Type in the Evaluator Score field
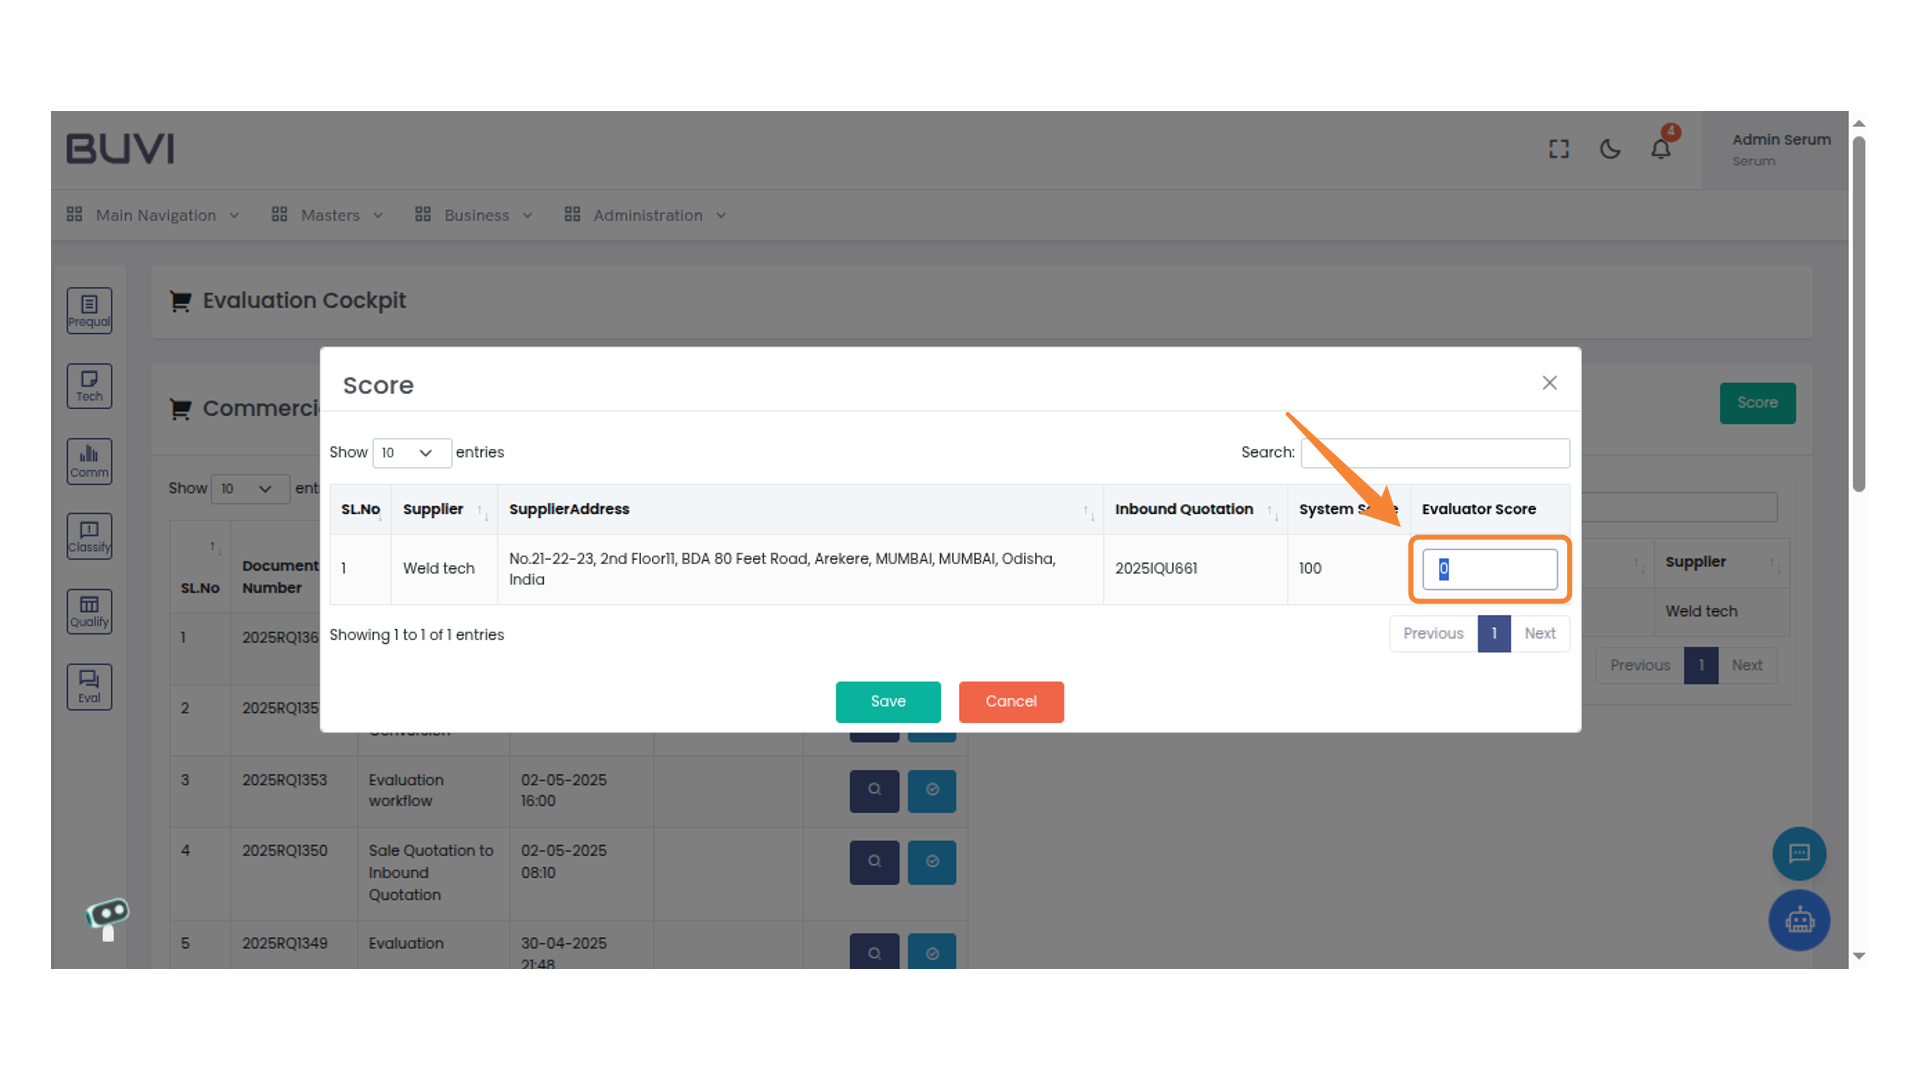 (x=1489, y=569)
